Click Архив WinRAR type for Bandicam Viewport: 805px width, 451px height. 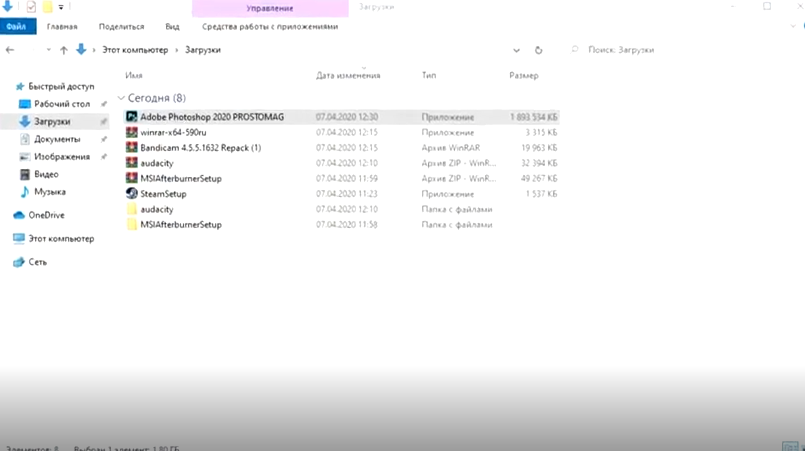(x=451, y=148)
